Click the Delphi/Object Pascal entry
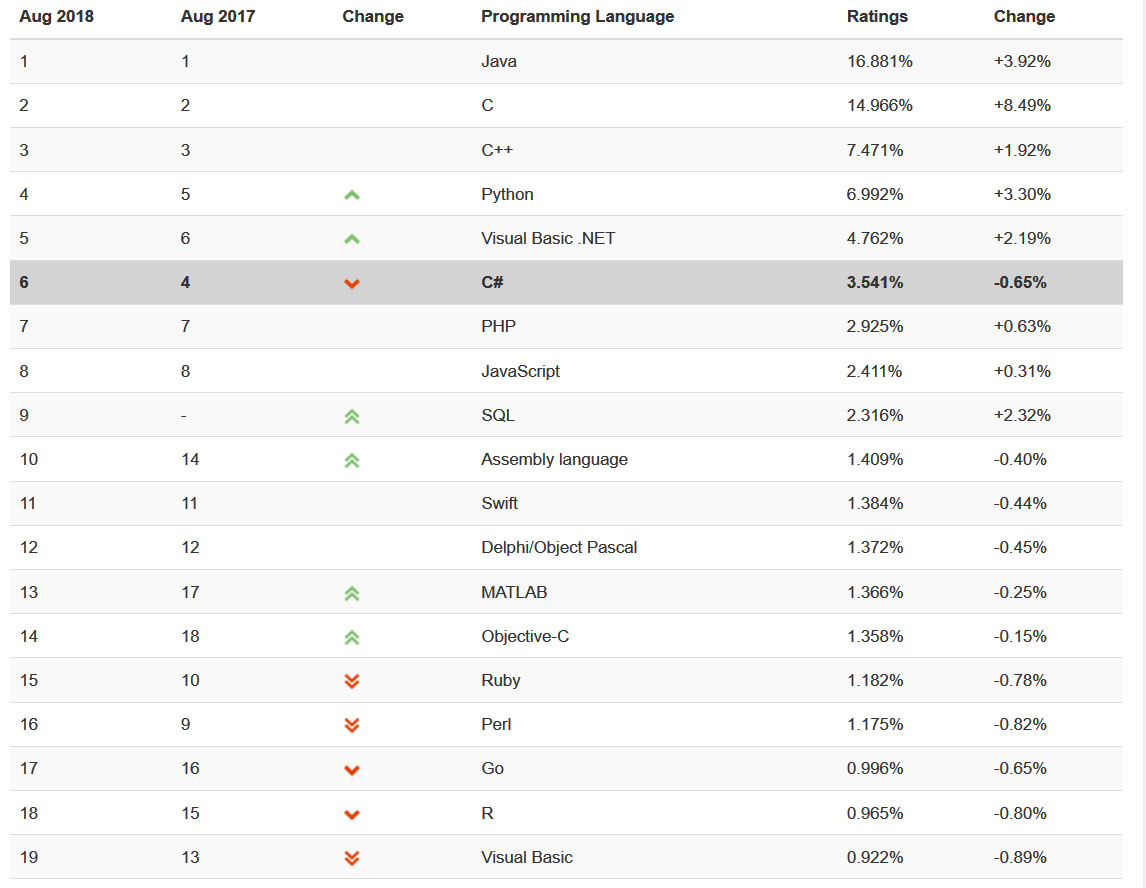Viewport: 1146px width, 888px height. (x=559, y=547)
